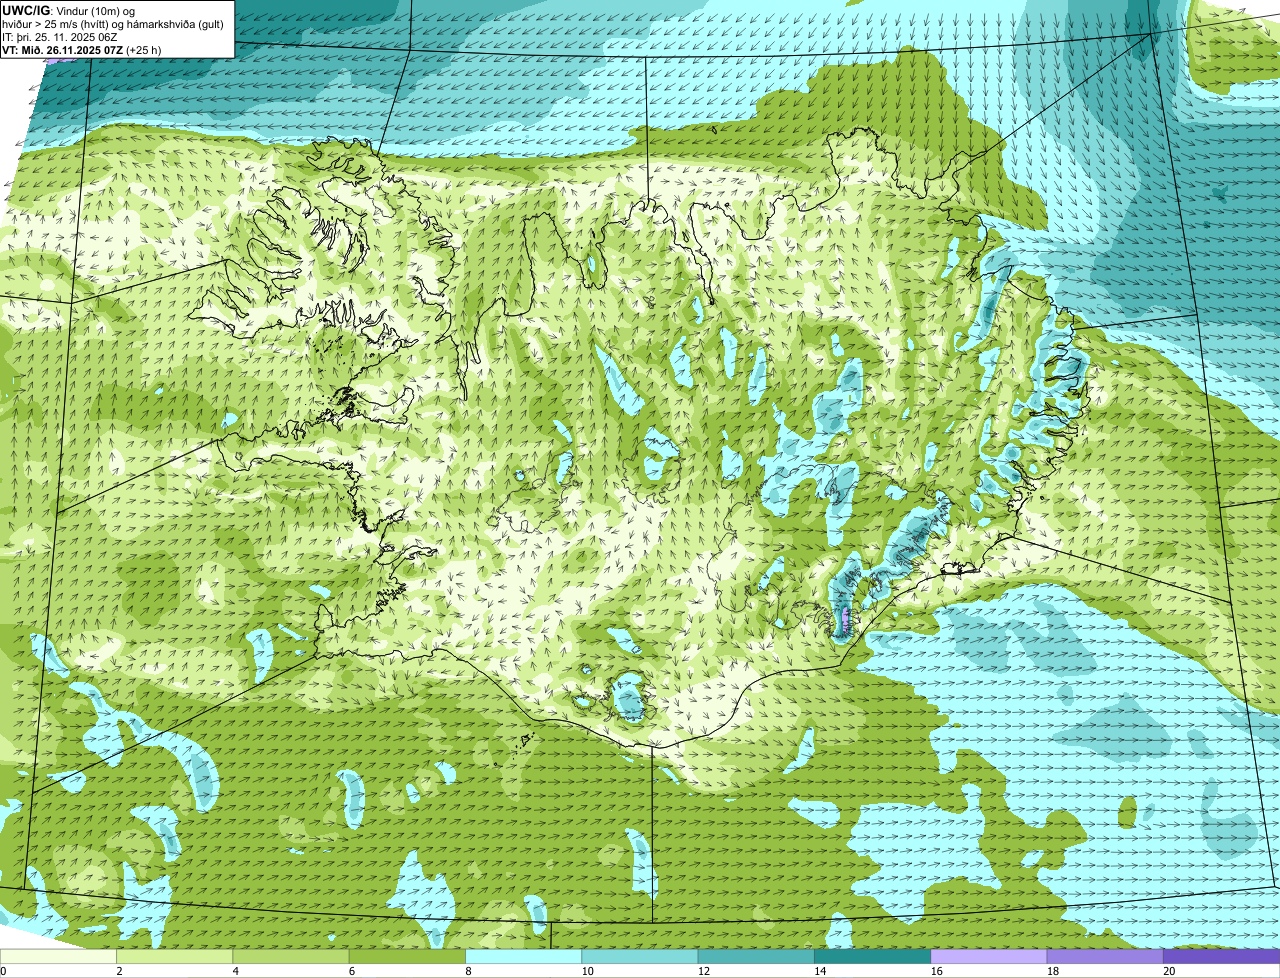
Task: Click the above-20 m/s dark purple legend segment
Action: (1221, 957)
